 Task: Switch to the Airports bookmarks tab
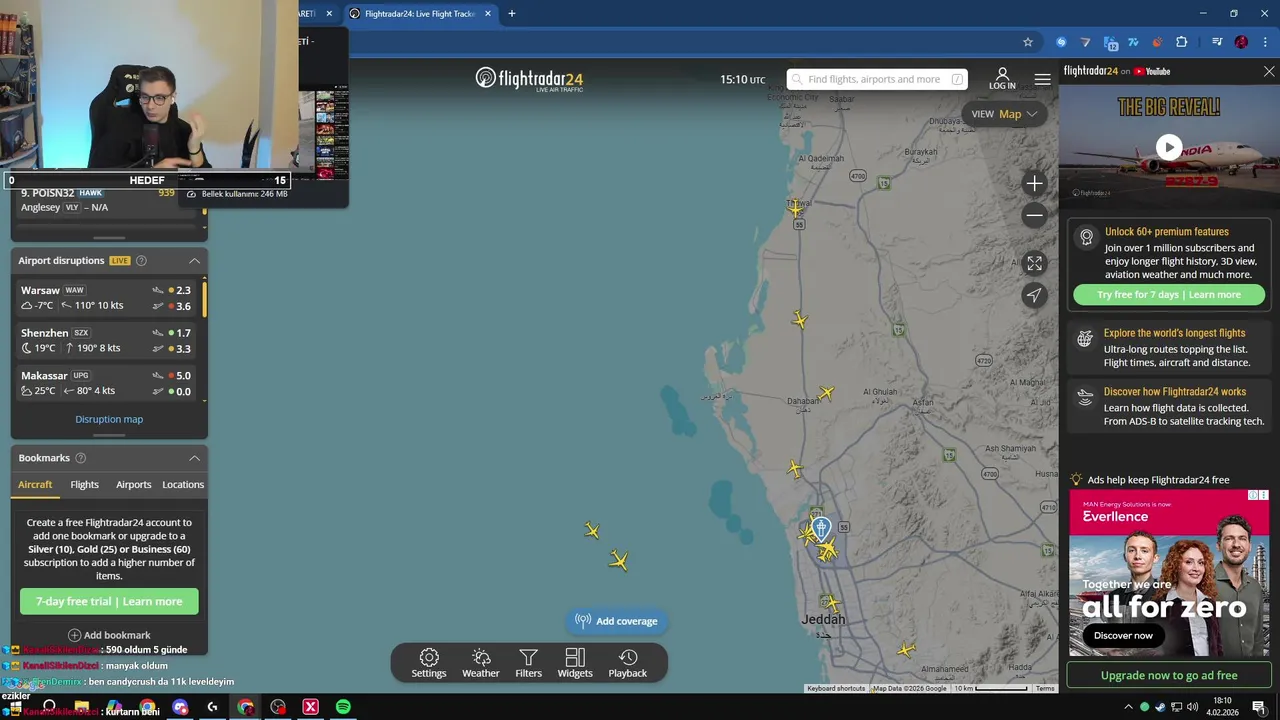[133, 485]
